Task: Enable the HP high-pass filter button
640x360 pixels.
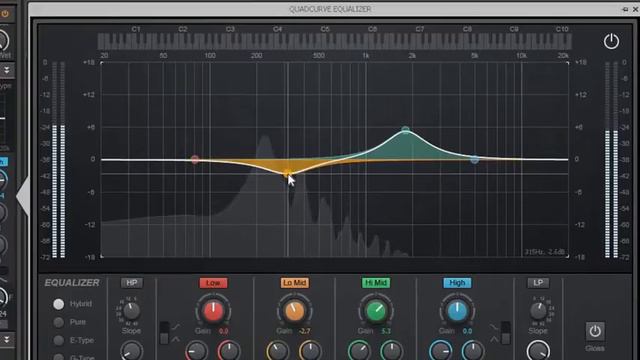Action: tap(131, 282)
